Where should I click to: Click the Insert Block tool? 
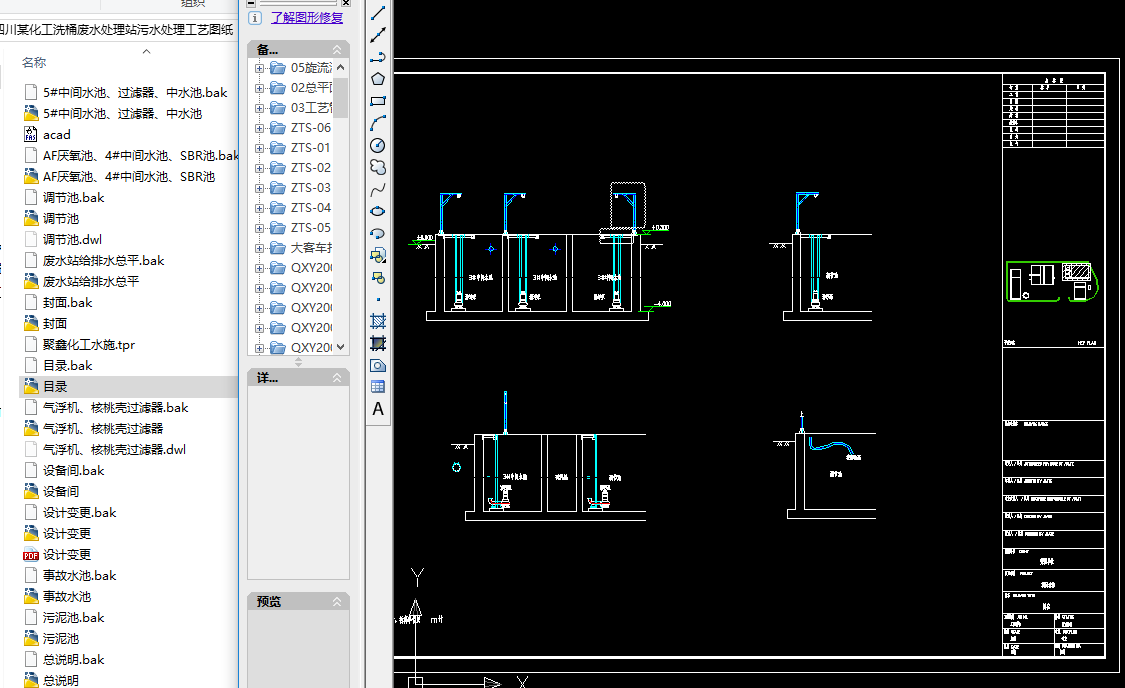pos(377,255)
